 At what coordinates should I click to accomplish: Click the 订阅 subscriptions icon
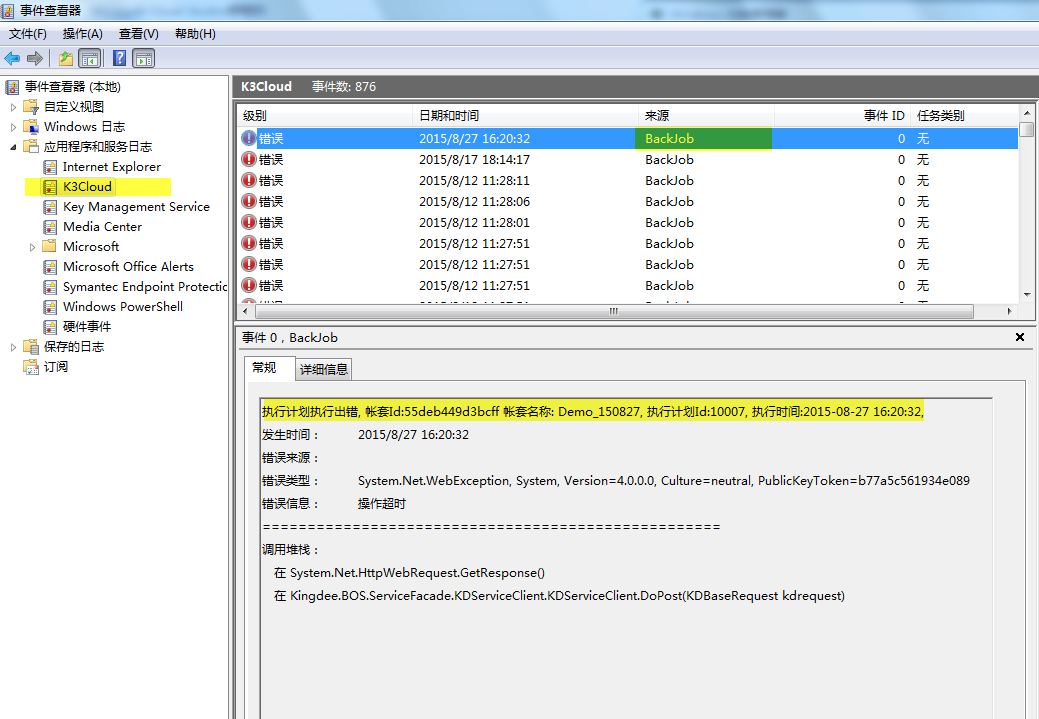pos(31,366)
